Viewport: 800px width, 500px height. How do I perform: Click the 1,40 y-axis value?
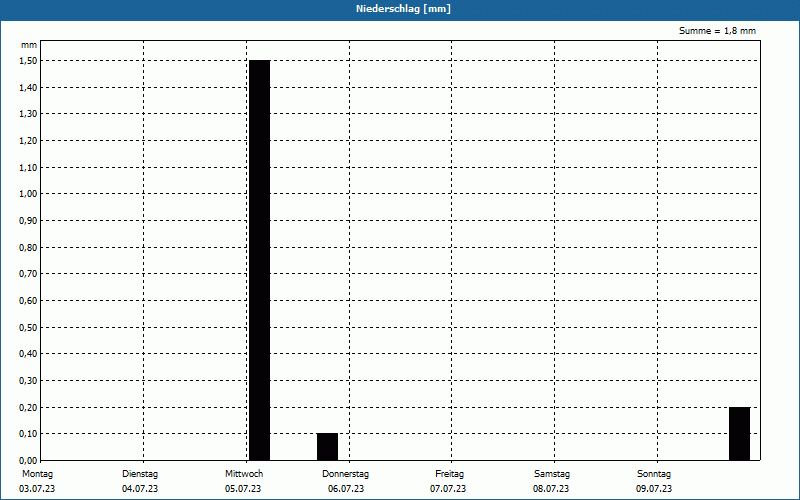coord(28,88)
